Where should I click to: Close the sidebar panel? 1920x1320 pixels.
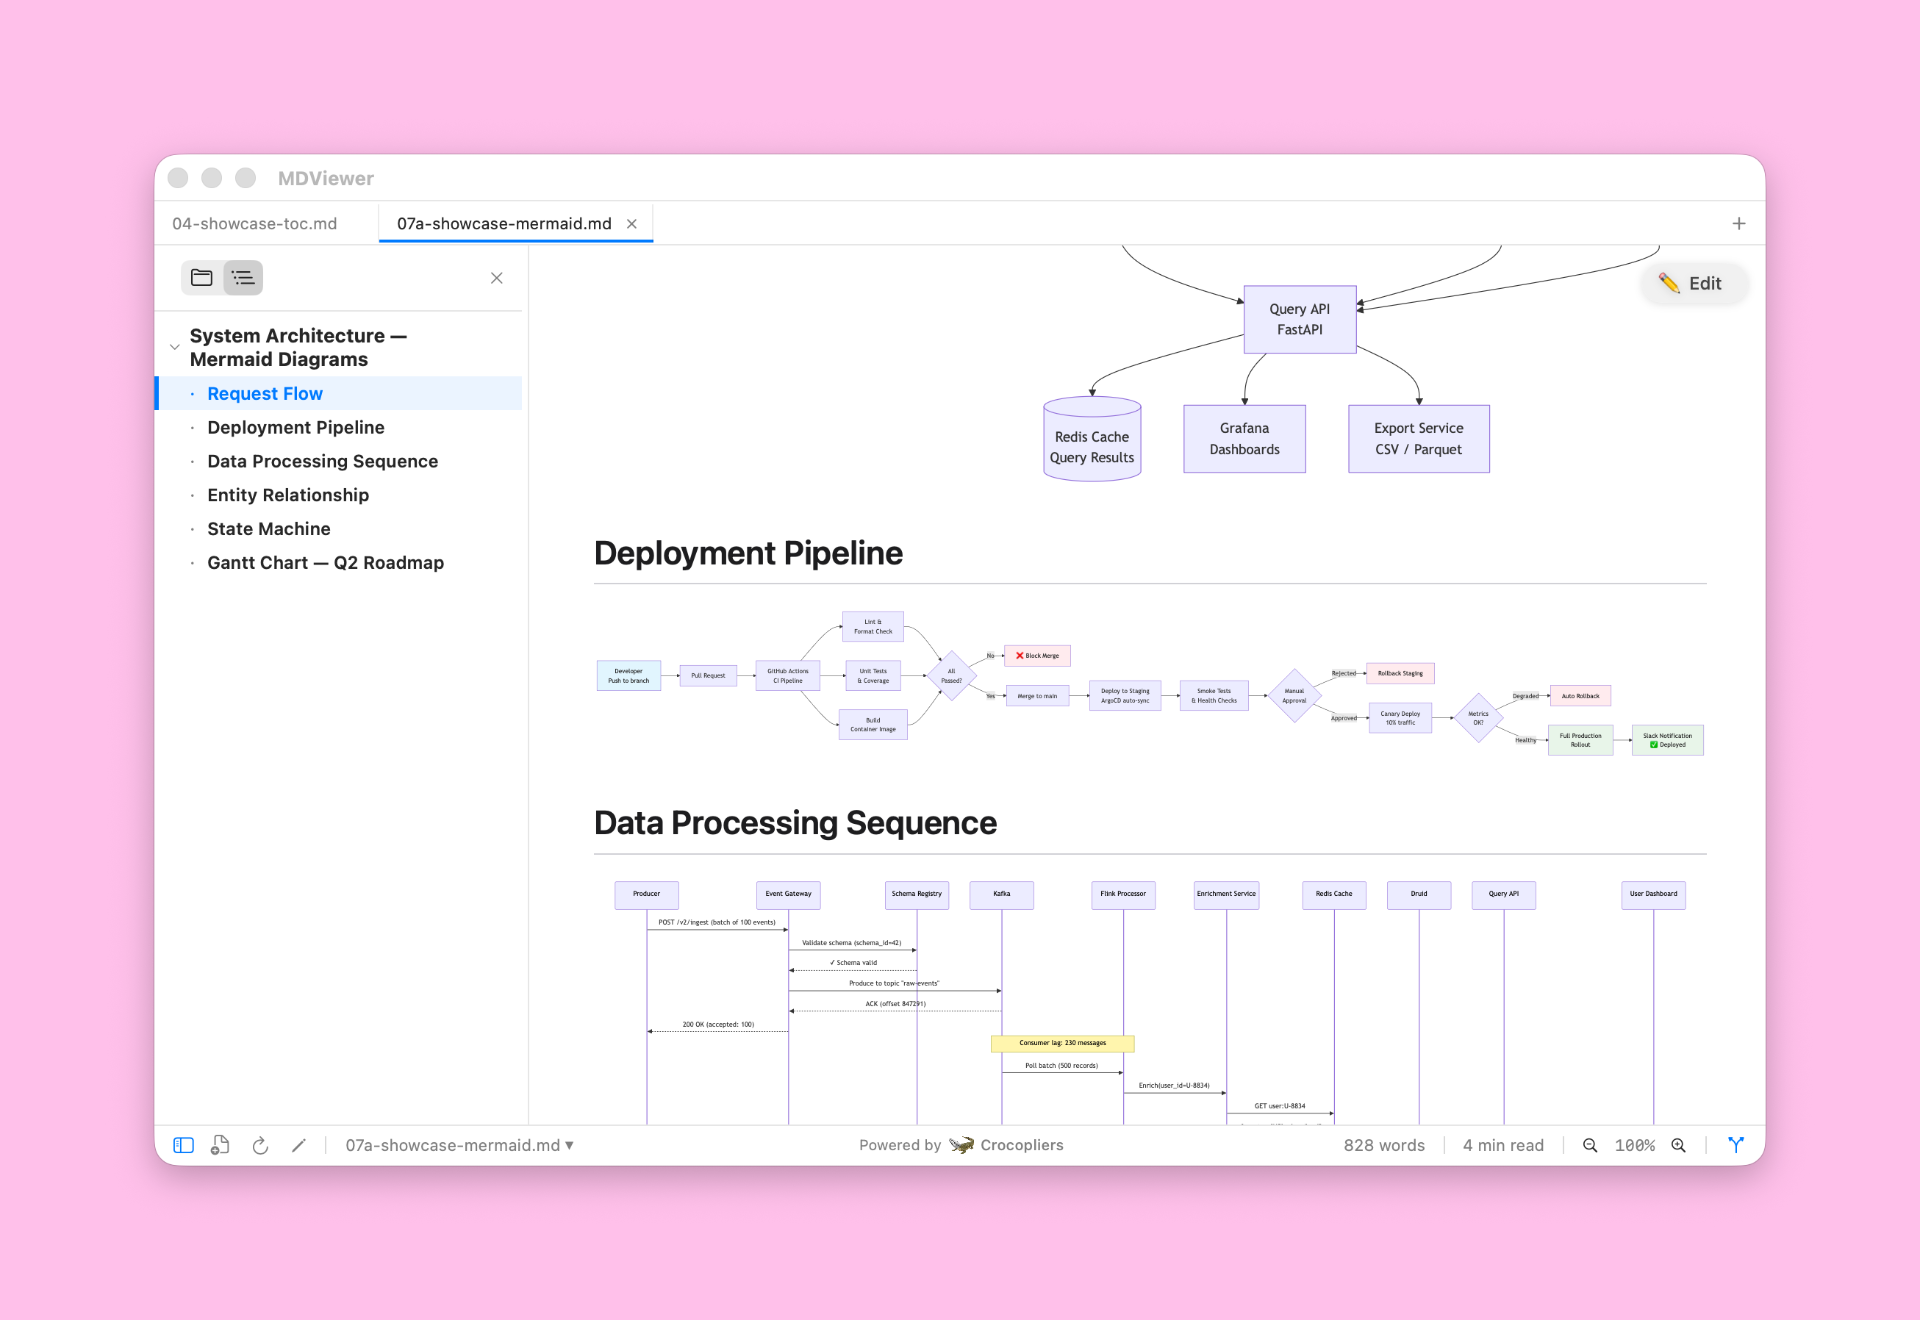pos(496,278)
